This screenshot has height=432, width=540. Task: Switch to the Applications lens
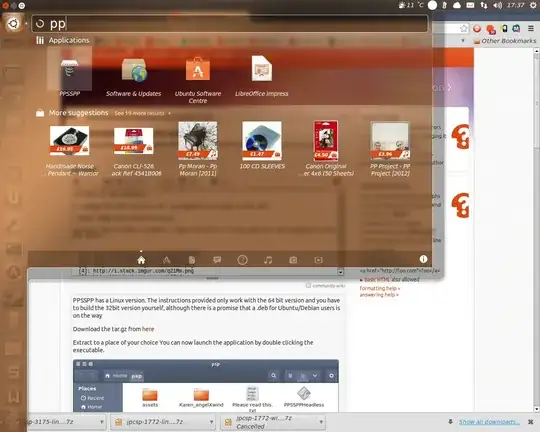(x=167, y=260)
